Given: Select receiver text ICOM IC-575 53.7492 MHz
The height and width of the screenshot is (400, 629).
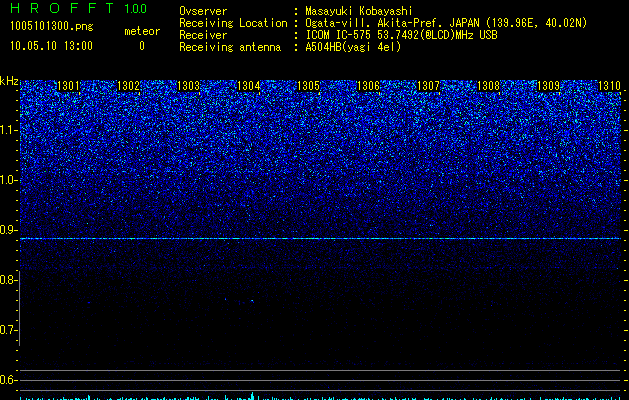Looking at the screenshot, I should [x=401, y=35].
